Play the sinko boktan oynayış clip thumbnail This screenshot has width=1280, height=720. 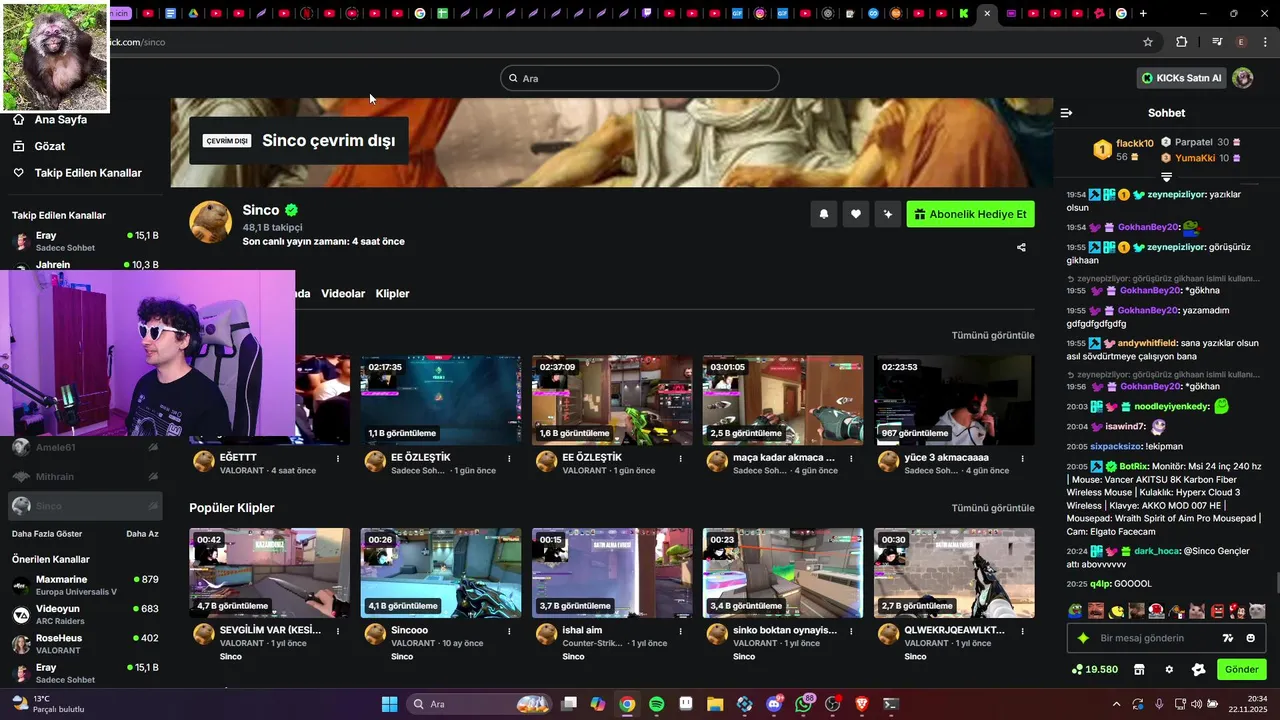coord(783,573)
